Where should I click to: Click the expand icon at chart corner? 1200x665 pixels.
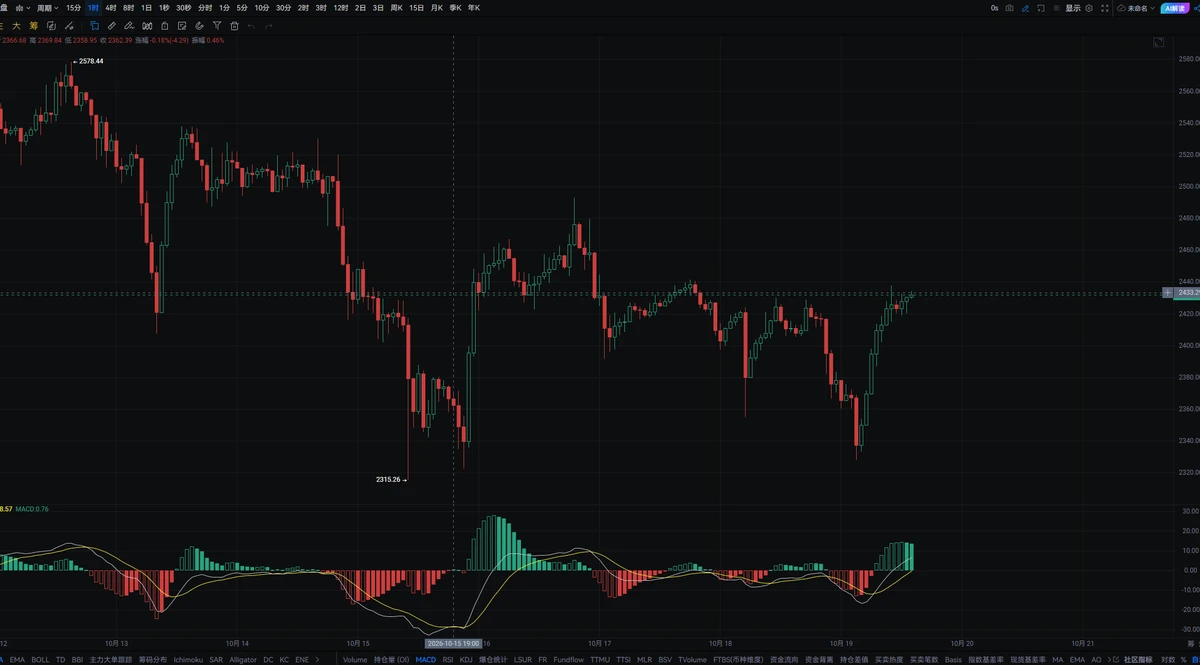tap(1158, 43)
